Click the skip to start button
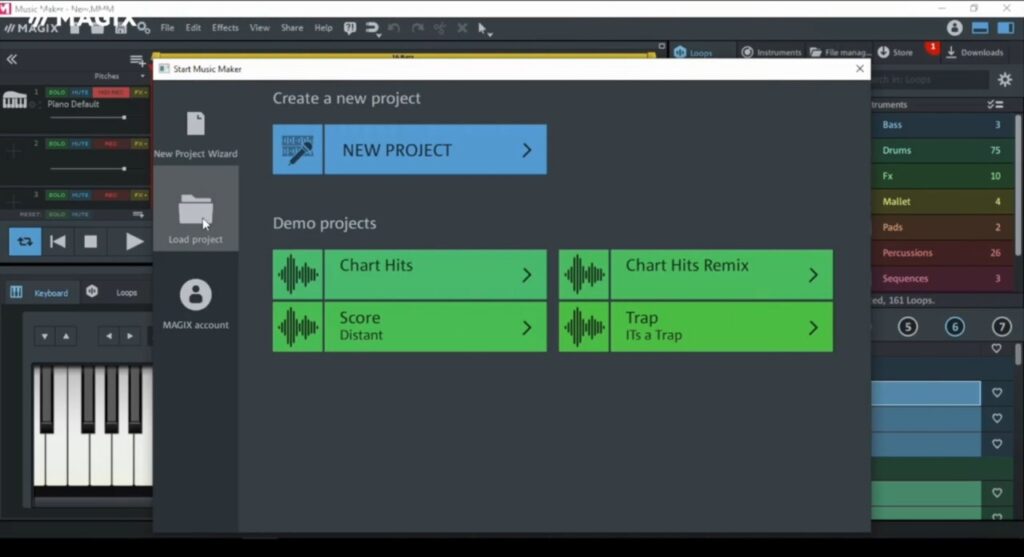Viewport: 1024px width, 557px height. pyautogui.click(x=57, y=242)
